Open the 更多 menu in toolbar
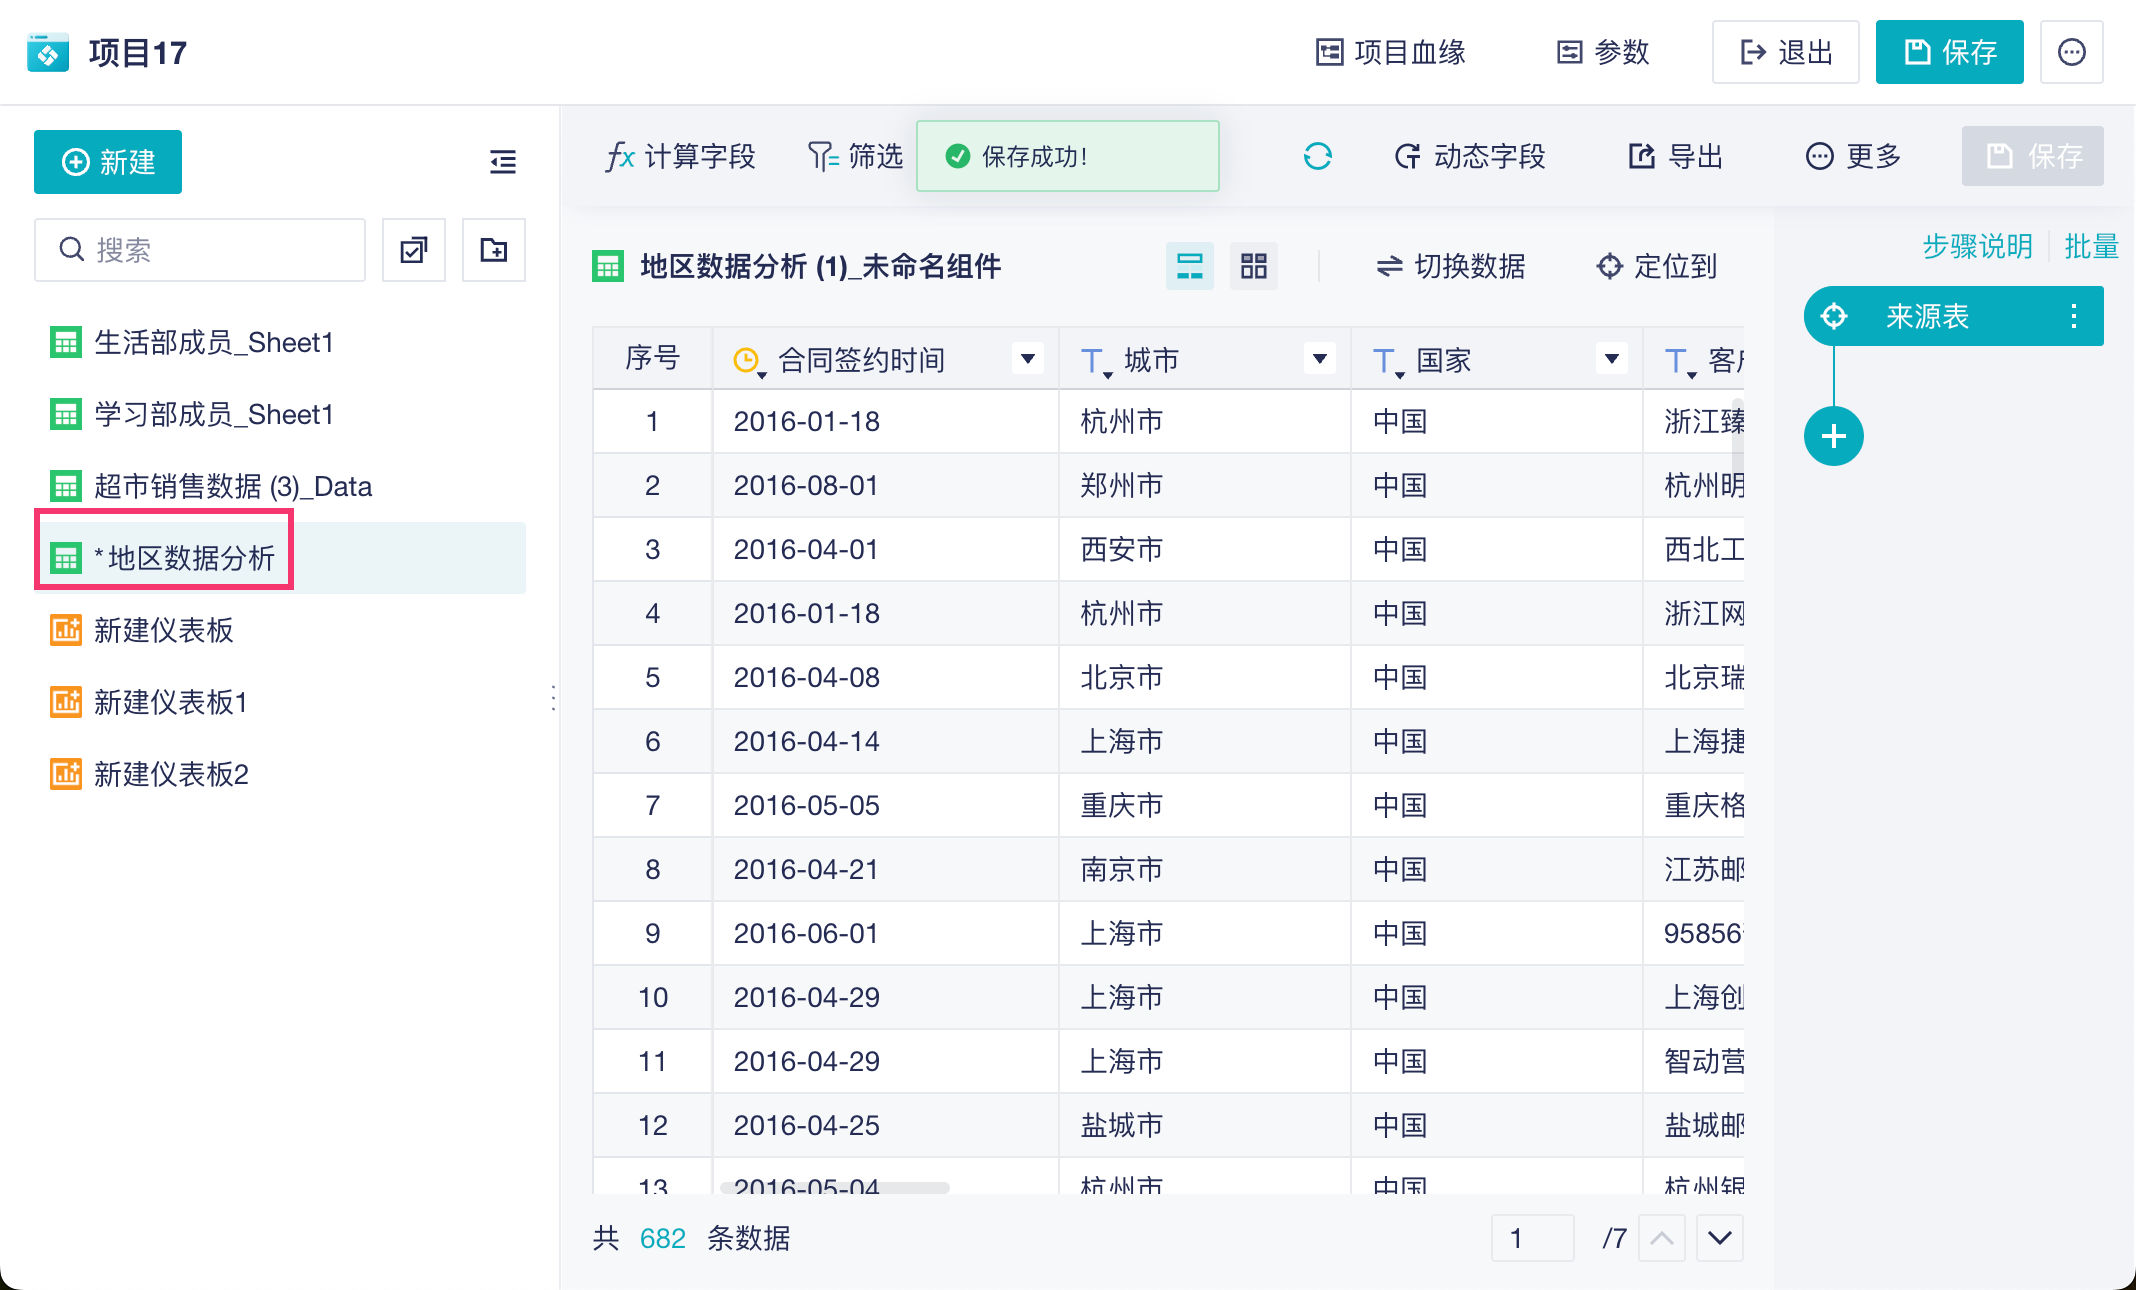This screenshot has width=2136, height=1290. pos(1853,156)
